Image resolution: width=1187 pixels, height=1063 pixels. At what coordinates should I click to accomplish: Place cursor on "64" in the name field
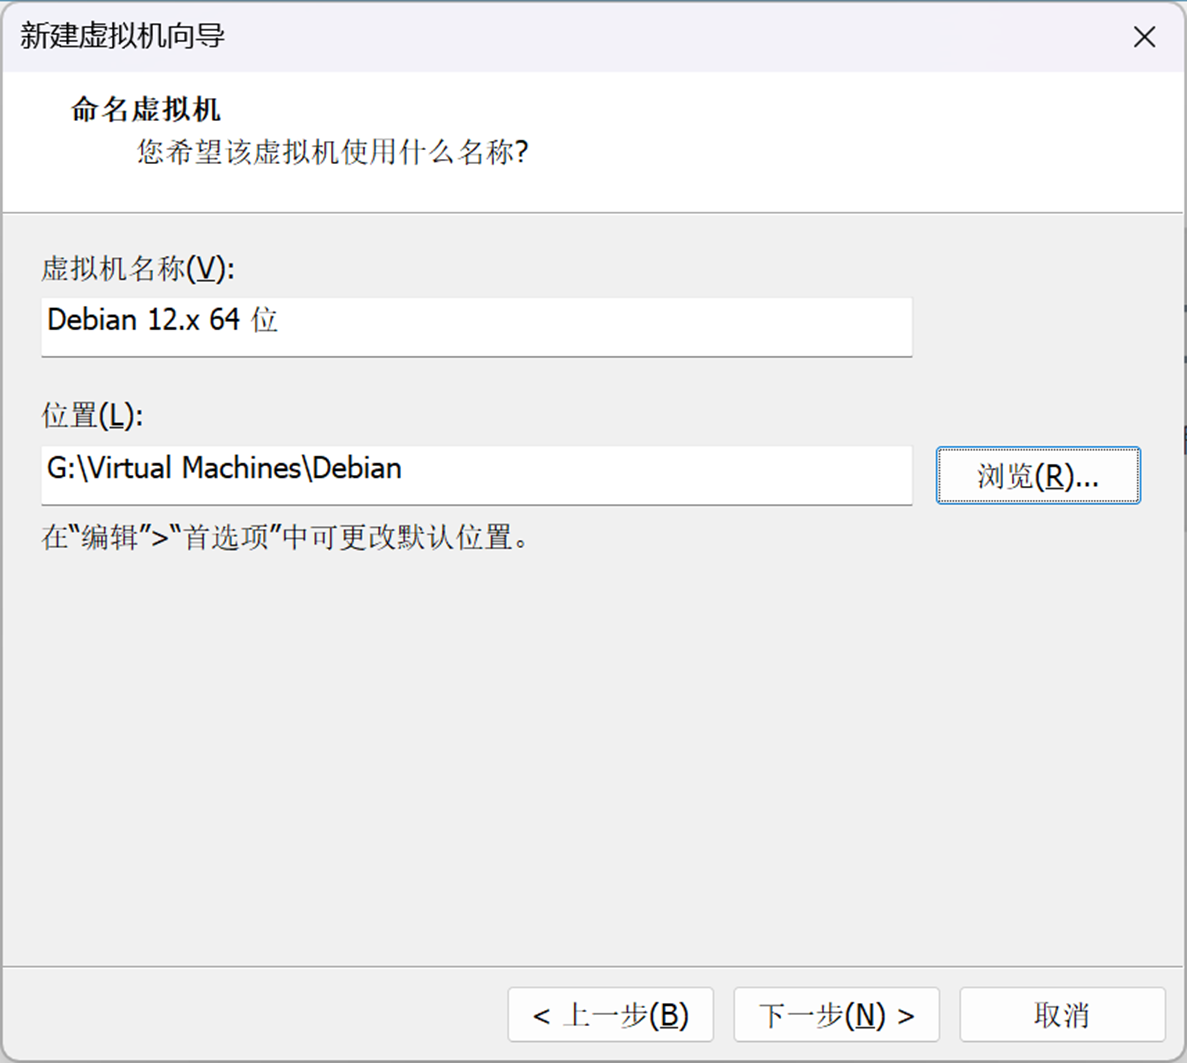click(224, 320)
